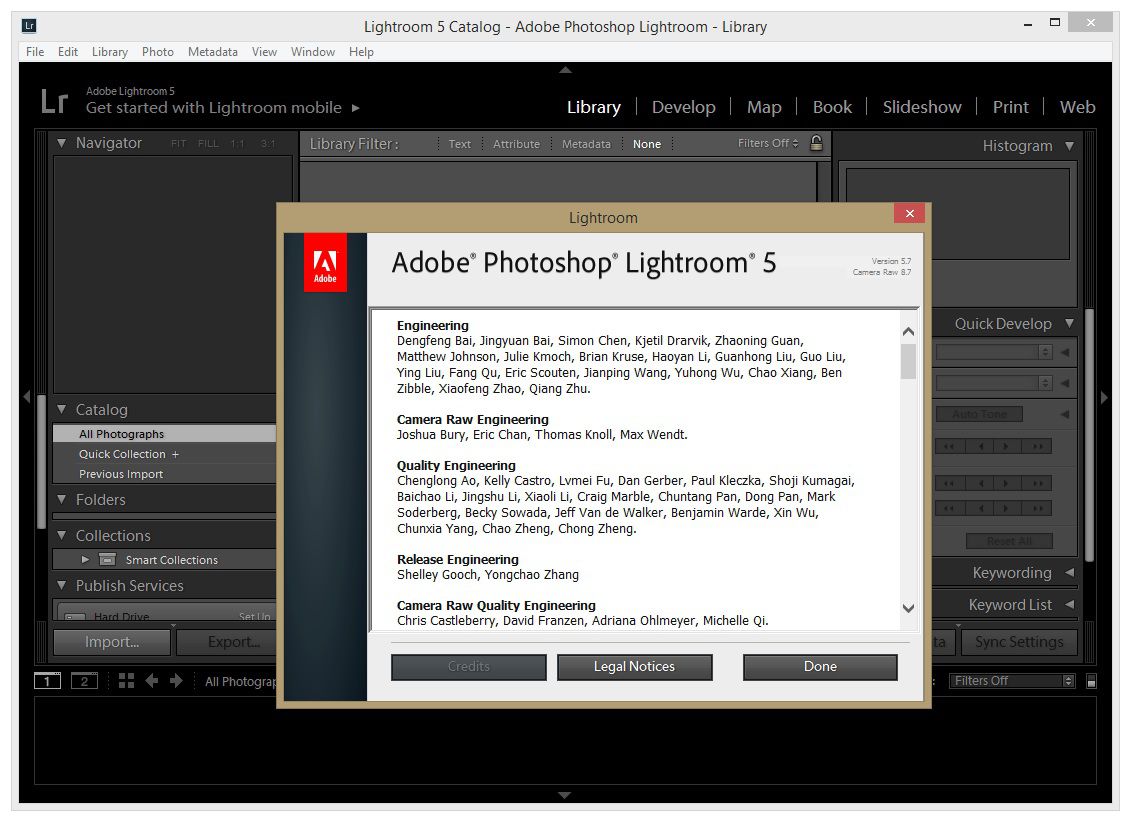Choose Metadata in Library Filter bar
This screenshot has height=821, width=1130.
[586, 144]
